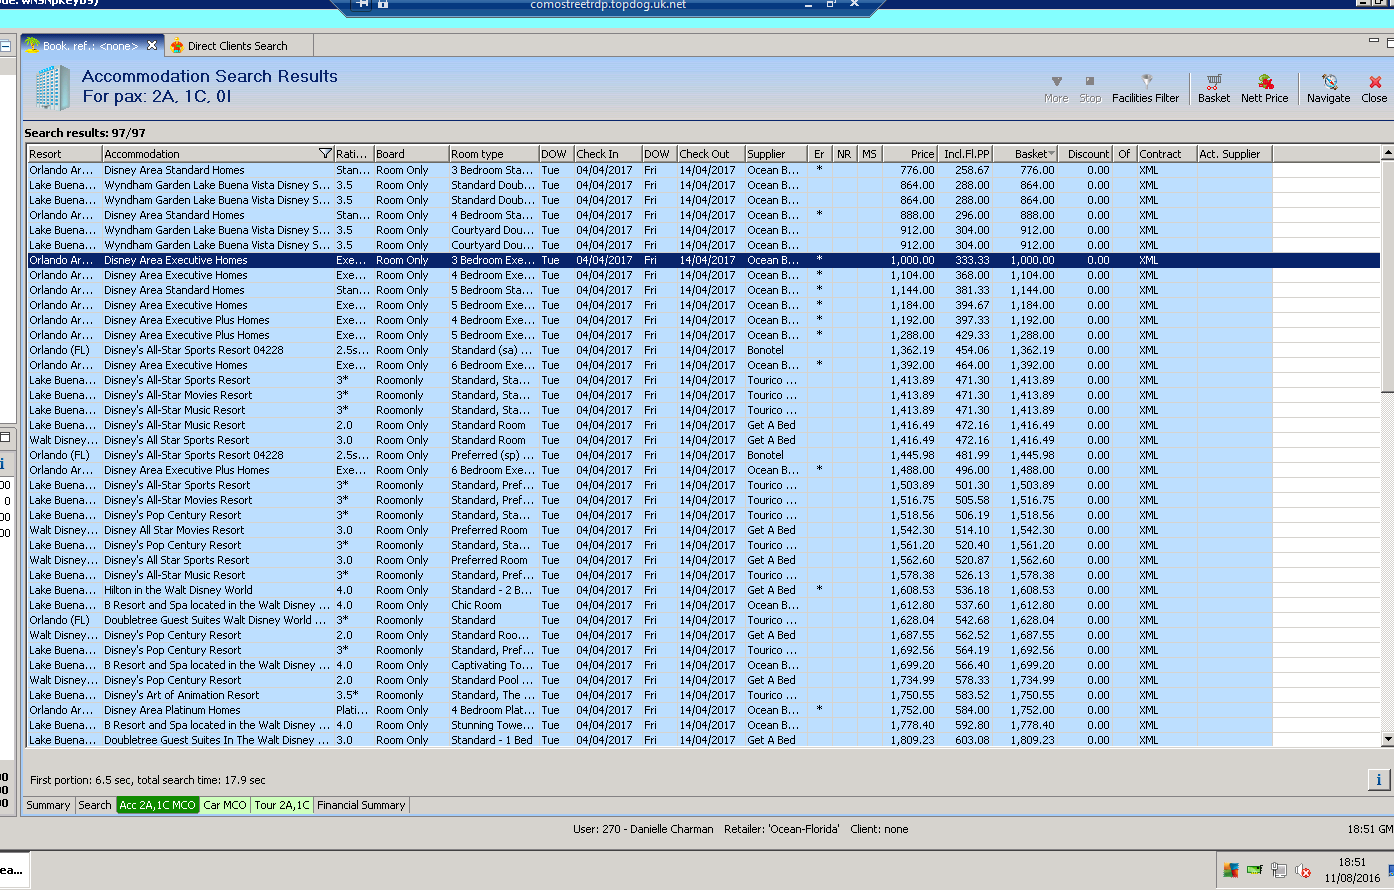
Task: Open the Tour 2A,1C tab
Action: pyautogui.click(x=282, y=805)
